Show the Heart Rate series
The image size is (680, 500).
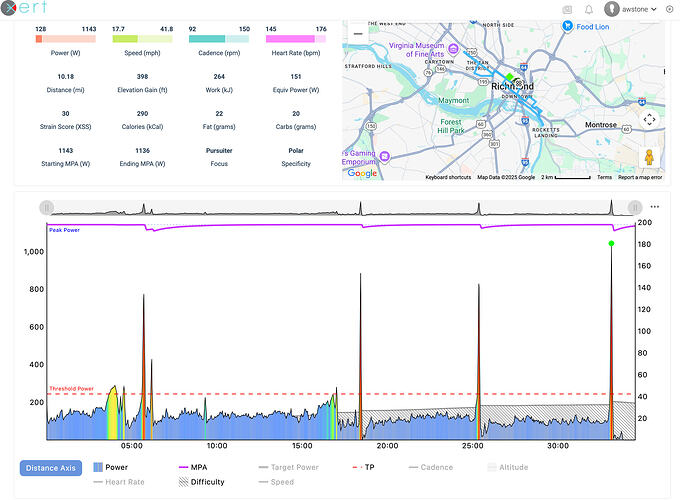click(115, 481)
